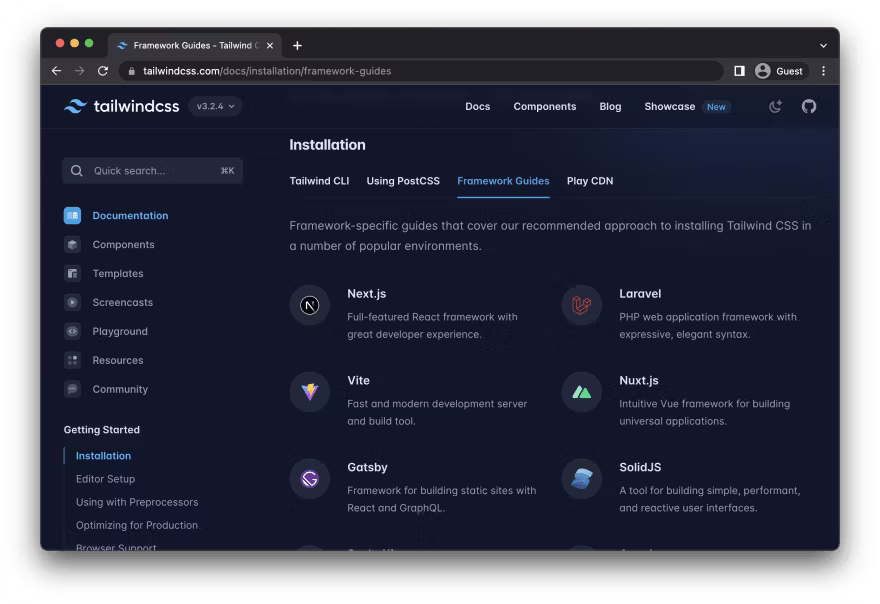Screen dimensions: 880x604
Task: Click the Tailwind CSS logo icon
Action: [76, 106]
